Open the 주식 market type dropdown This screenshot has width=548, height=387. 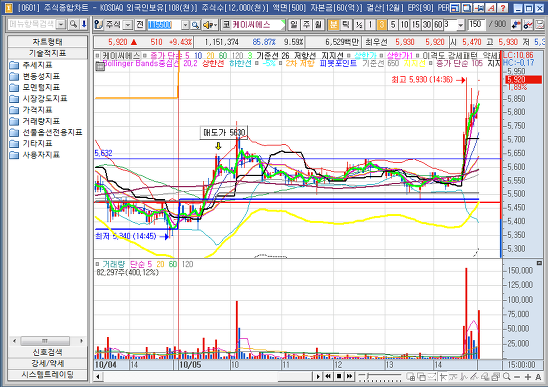[x=128, y=25]
